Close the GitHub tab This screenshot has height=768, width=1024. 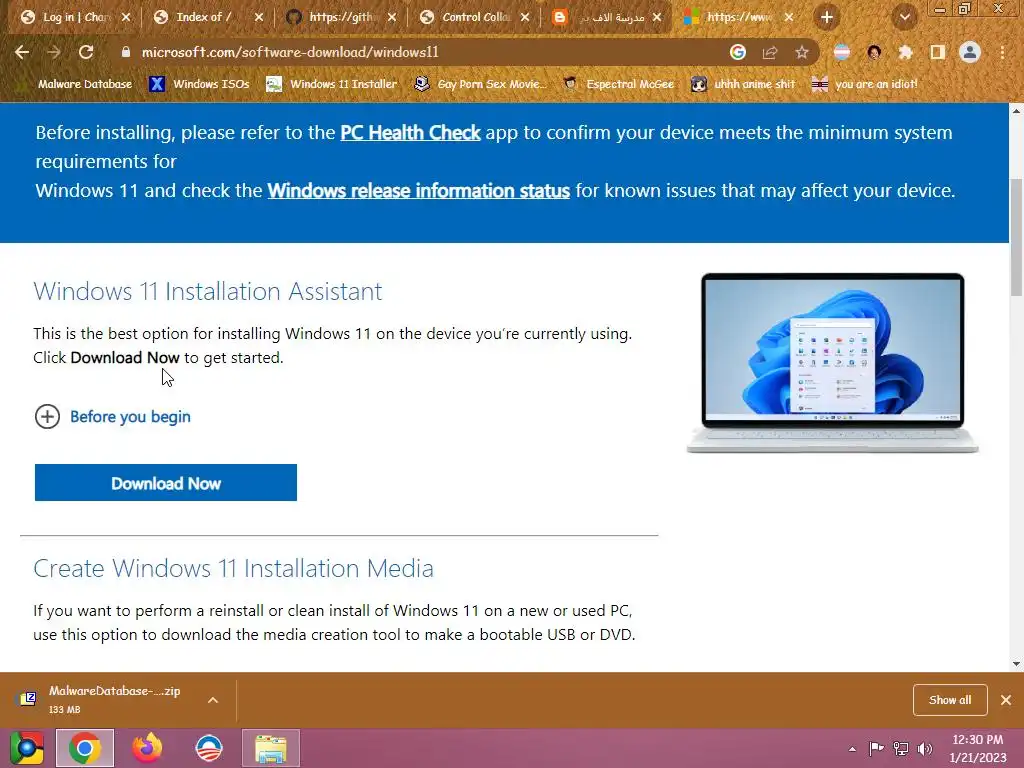[x=392, y=17]
